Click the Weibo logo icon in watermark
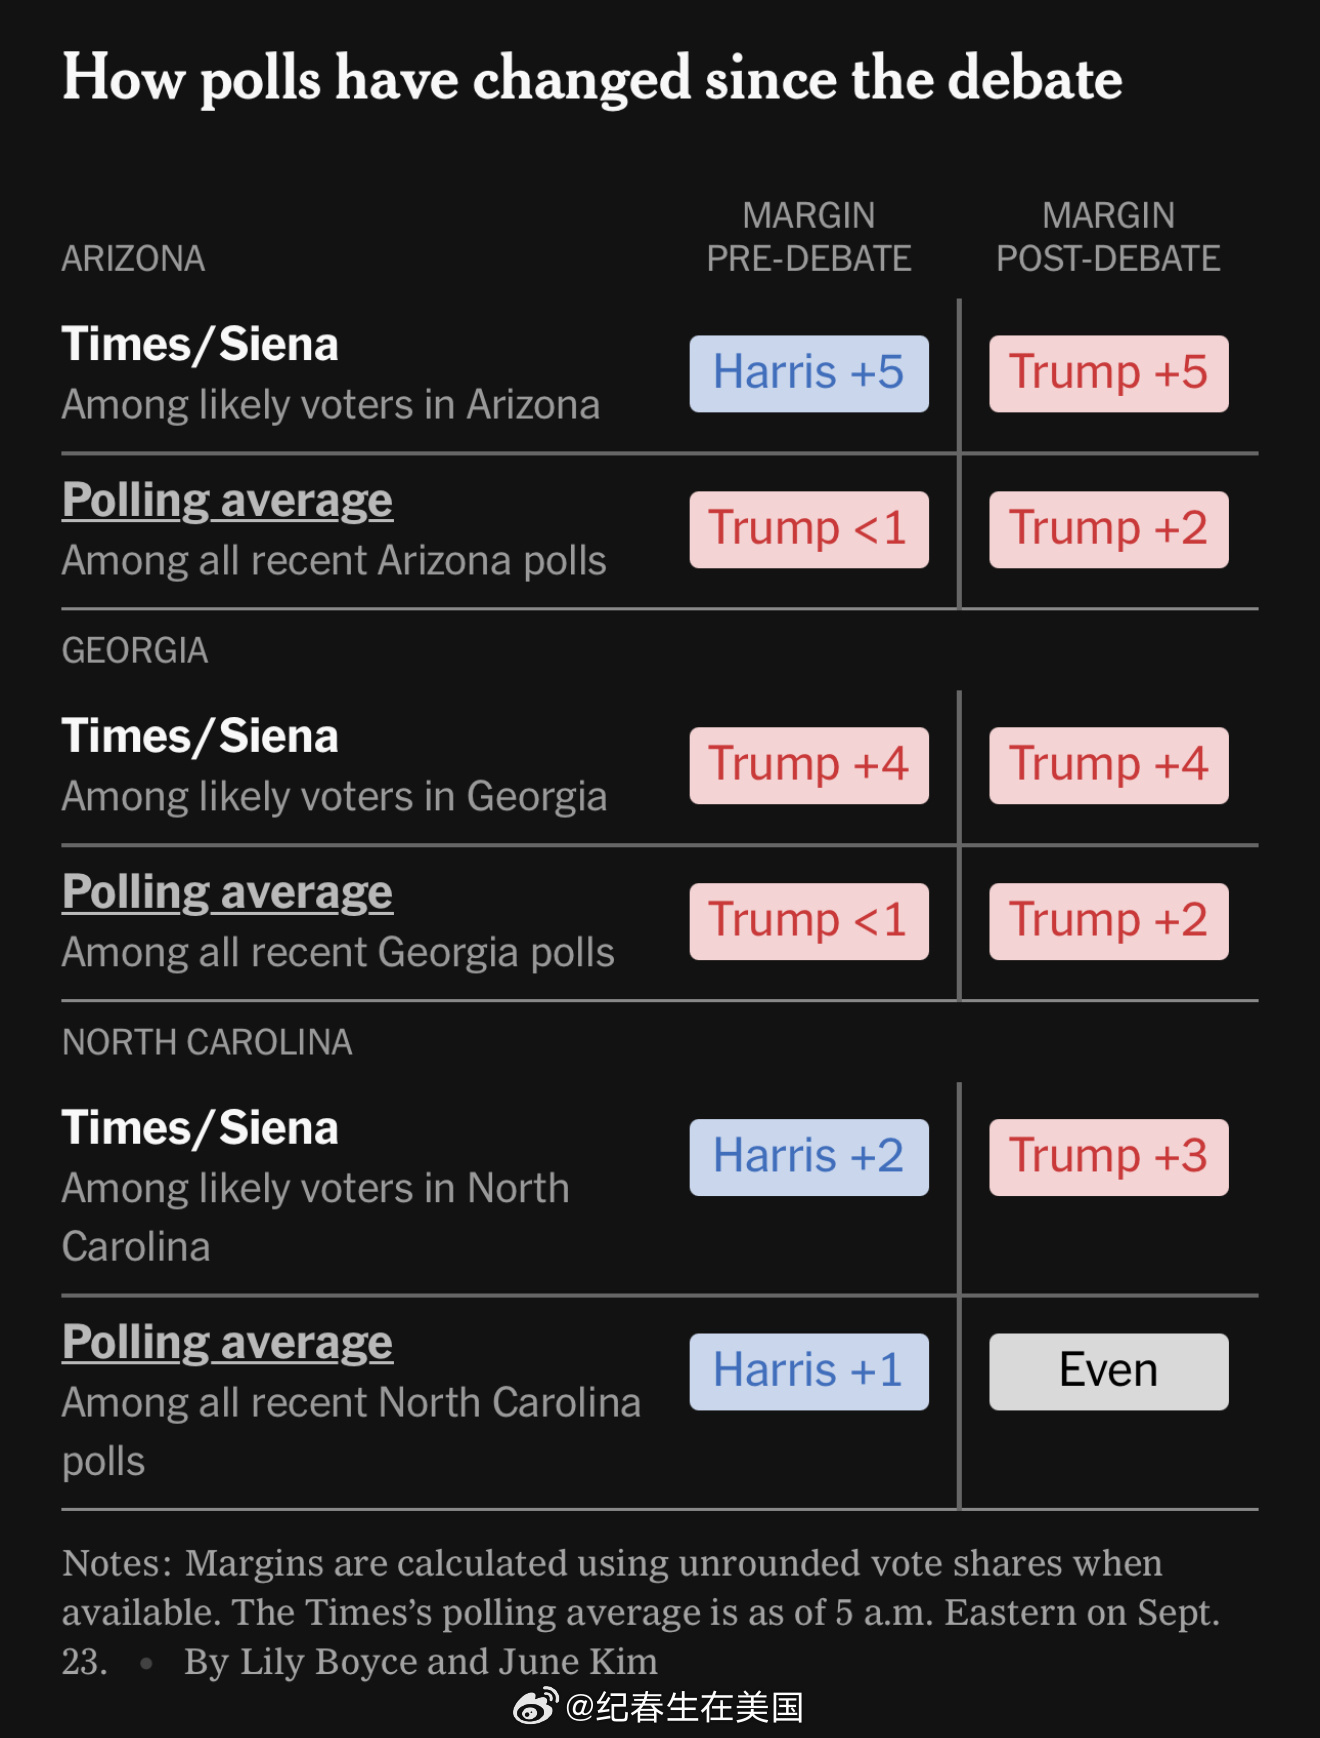Screen dimensions: 1320x1738 click(536, 1707)
